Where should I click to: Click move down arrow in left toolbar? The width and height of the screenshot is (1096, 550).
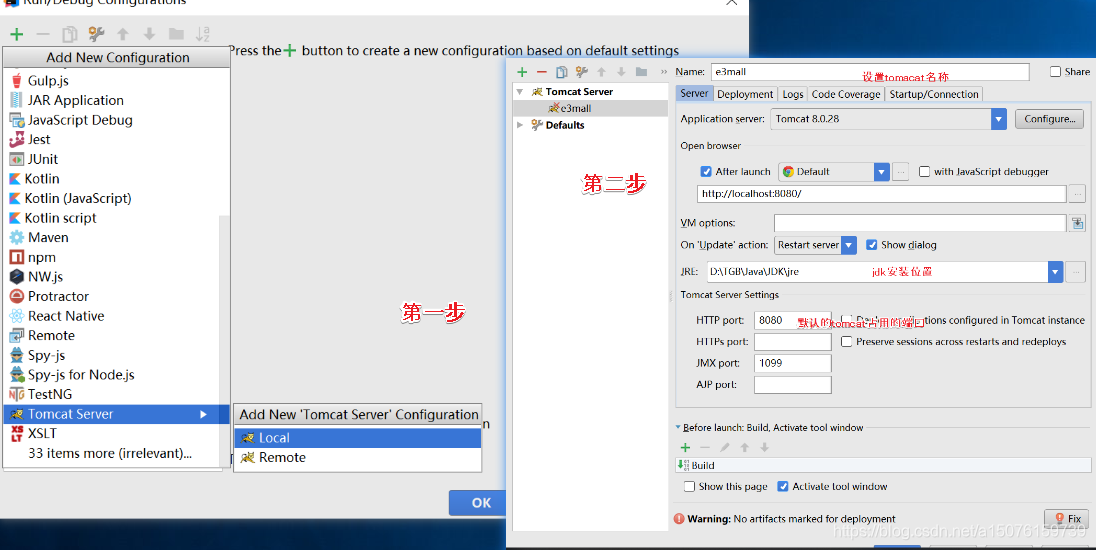pos(149,34)
